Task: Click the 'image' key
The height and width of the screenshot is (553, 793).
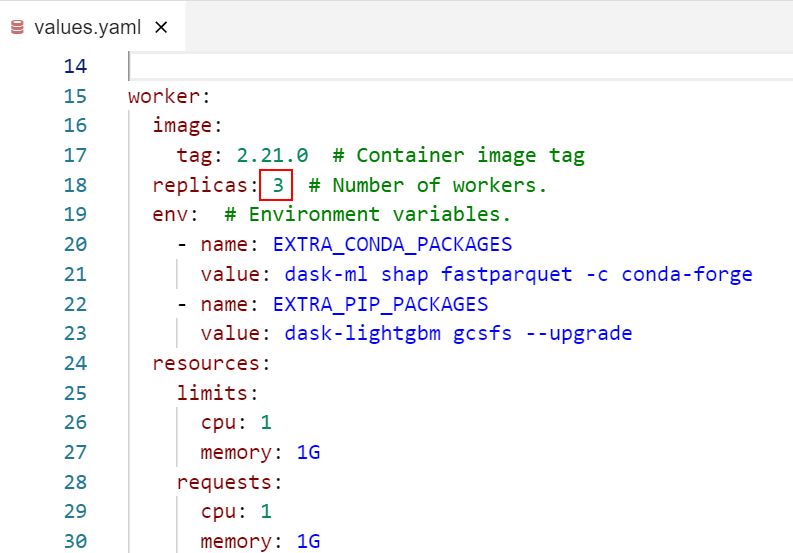Action: 182,125
